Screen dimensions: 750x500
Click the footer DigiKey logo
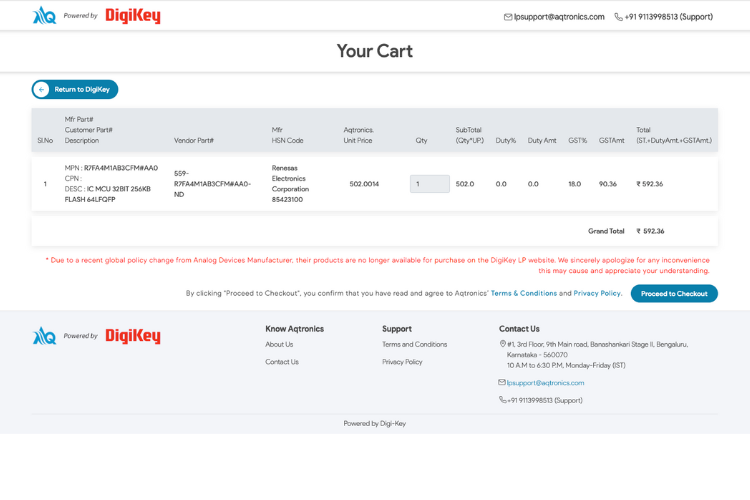133,336
